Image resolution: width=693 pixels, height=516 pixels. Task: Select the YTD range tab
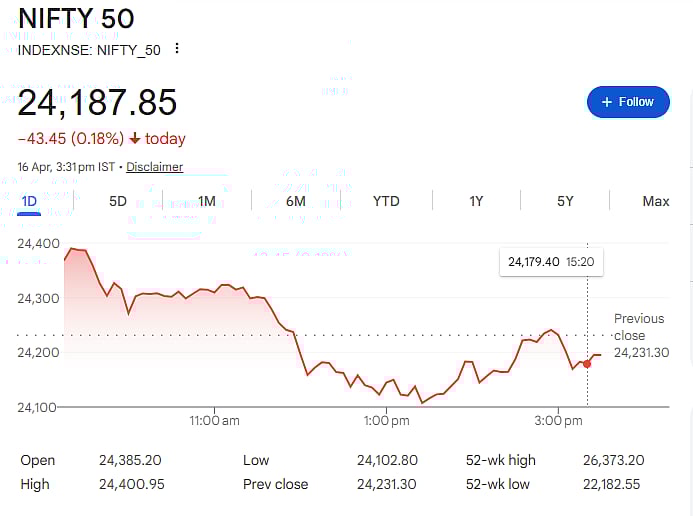tap(386, 201)
